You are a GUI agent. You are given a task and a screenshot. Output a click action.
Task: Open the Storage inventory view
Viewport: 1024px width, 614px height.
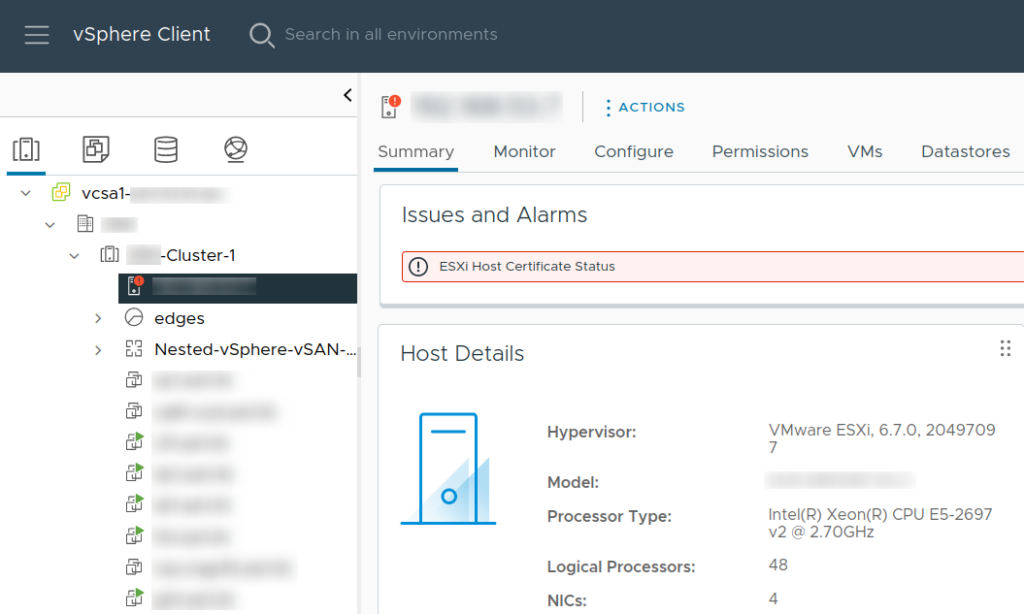(x=166, y=150)
